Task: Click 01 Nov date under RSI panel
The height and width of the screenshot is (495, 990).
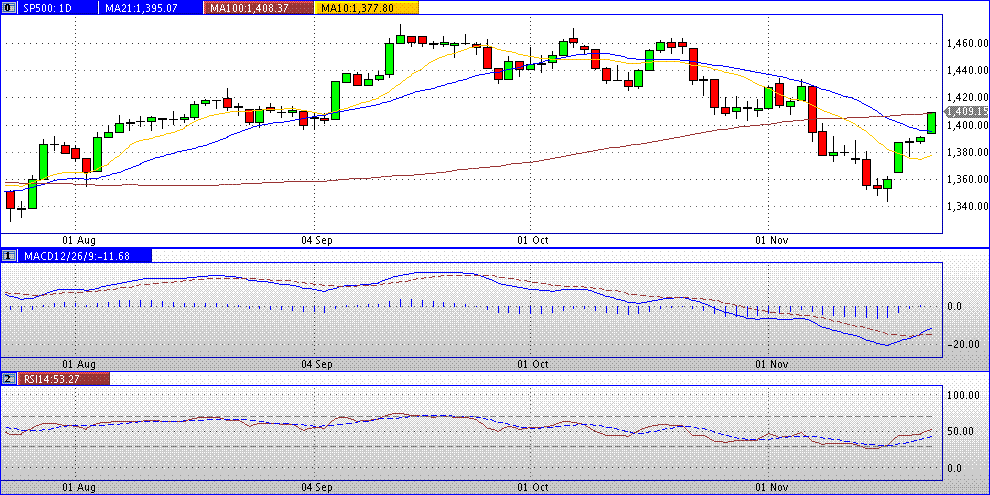Action: (x=773, y=487)
